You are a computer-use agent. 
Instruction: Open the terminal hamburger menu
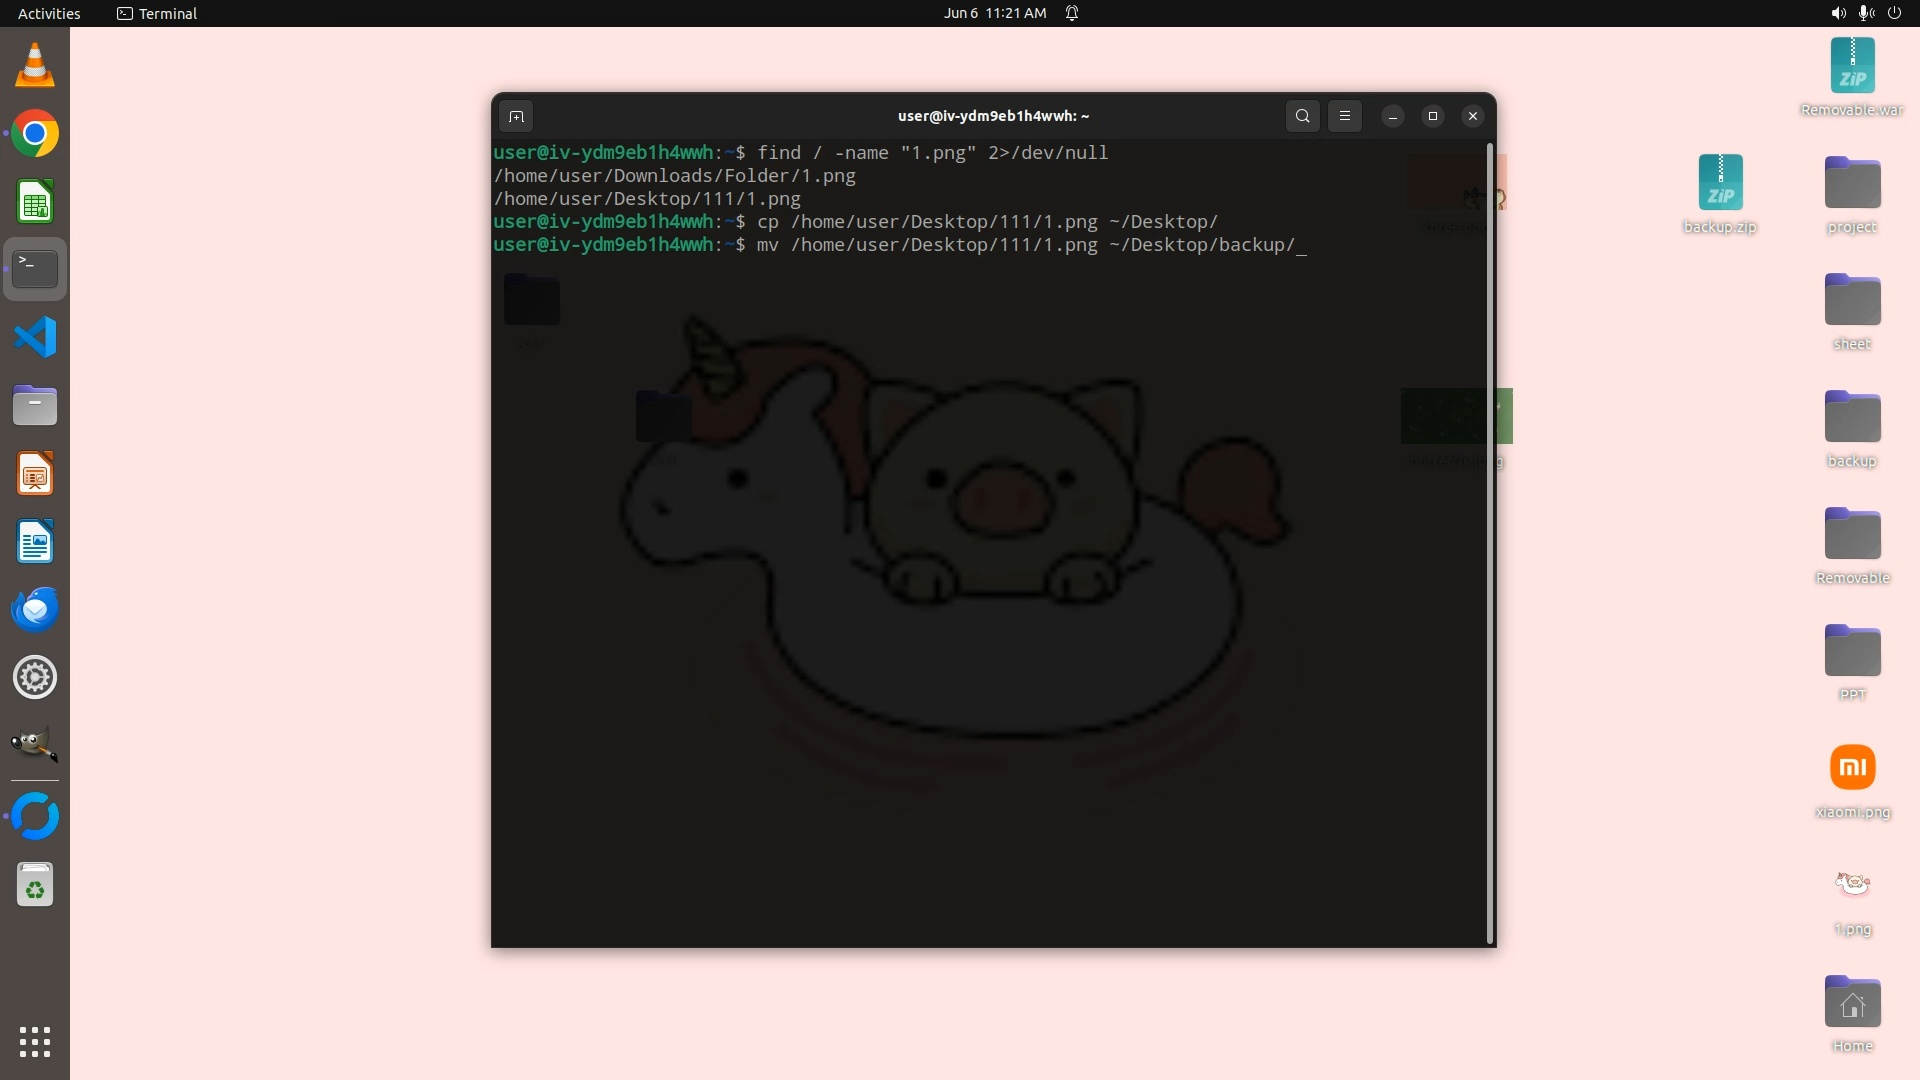(1345, 116)
